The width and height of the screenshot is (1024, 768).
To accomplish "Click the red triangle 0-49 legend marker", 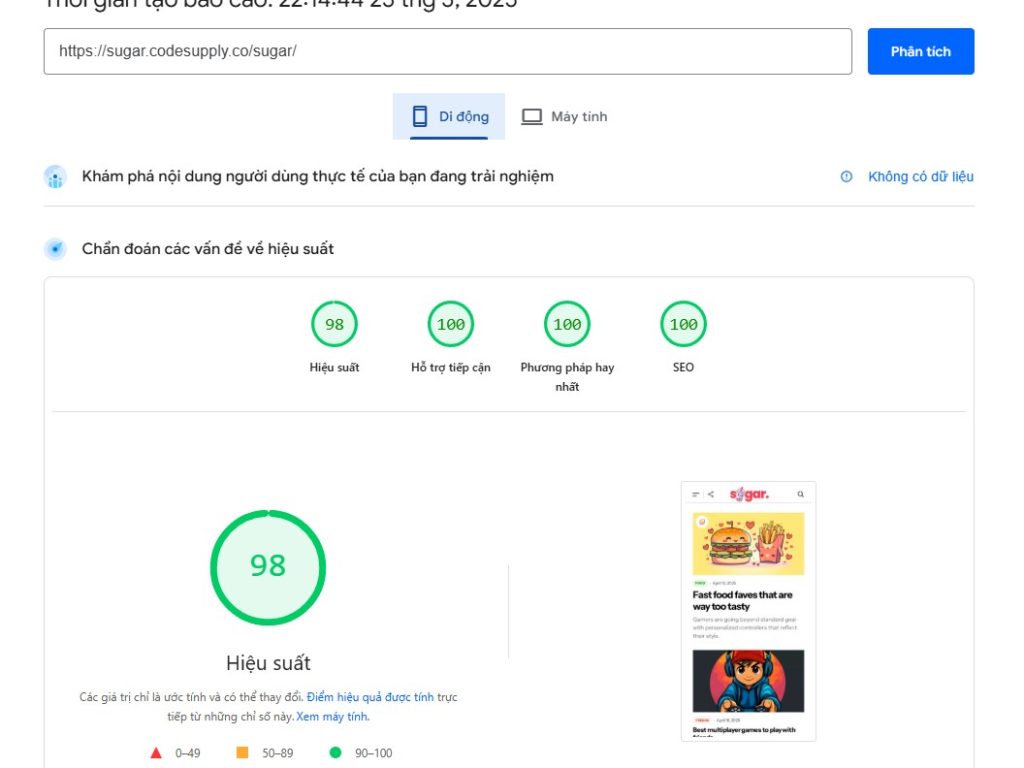I will [x=156, y=753].
